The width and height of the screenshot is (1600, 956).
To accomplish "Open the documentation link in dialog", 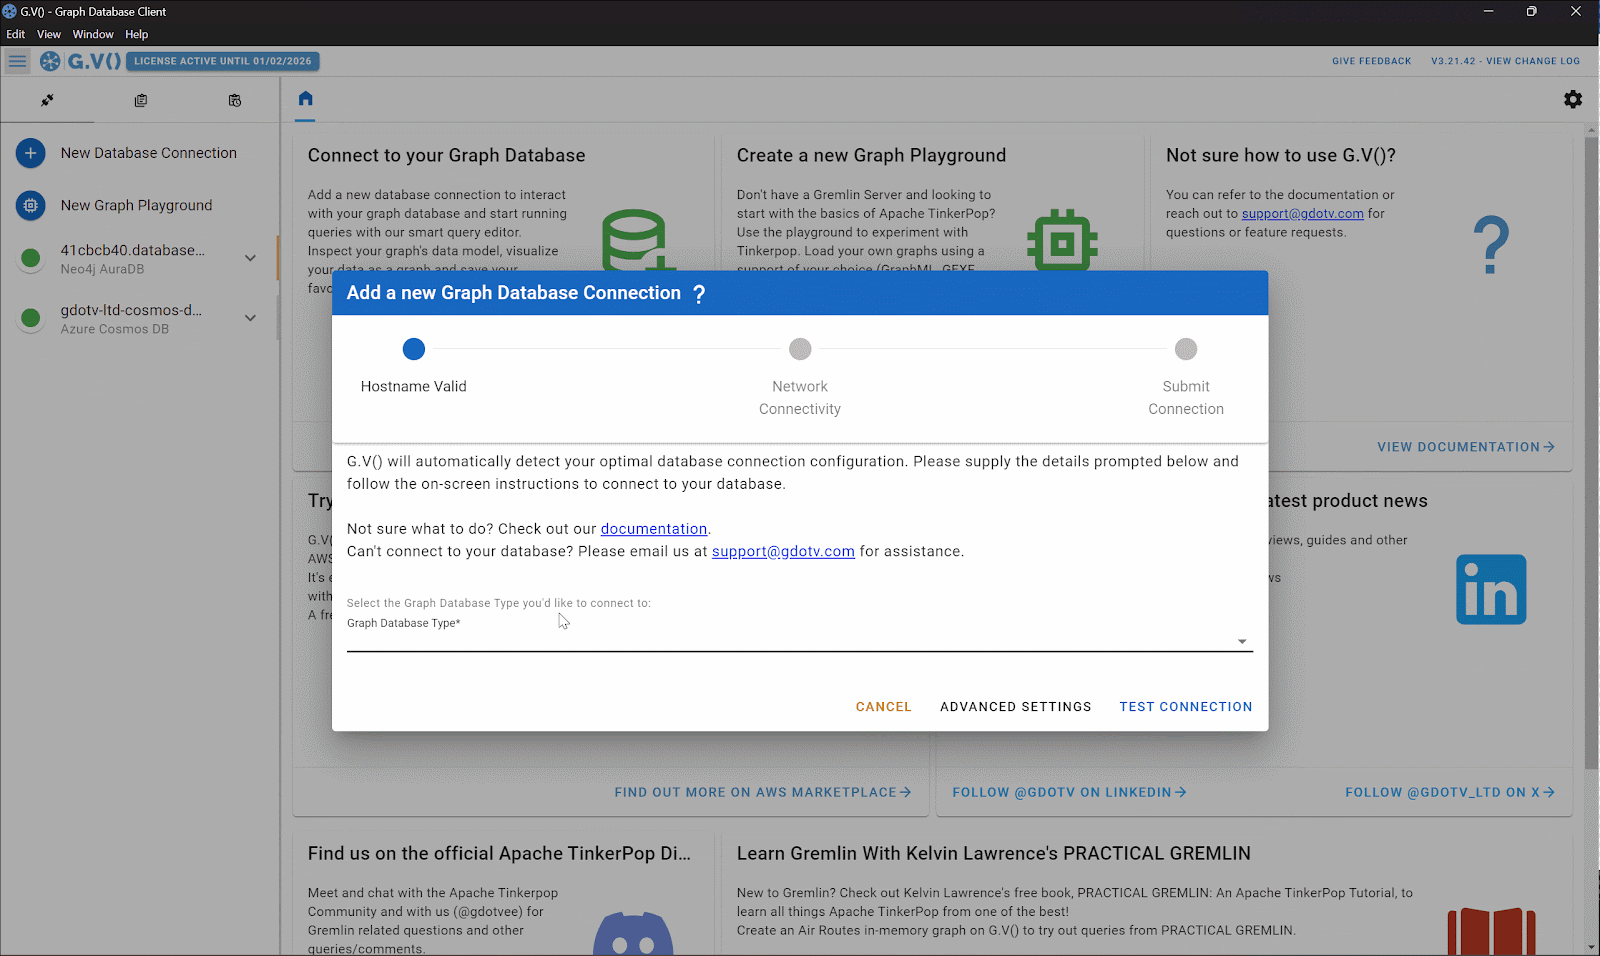I will tap(654, 529).
